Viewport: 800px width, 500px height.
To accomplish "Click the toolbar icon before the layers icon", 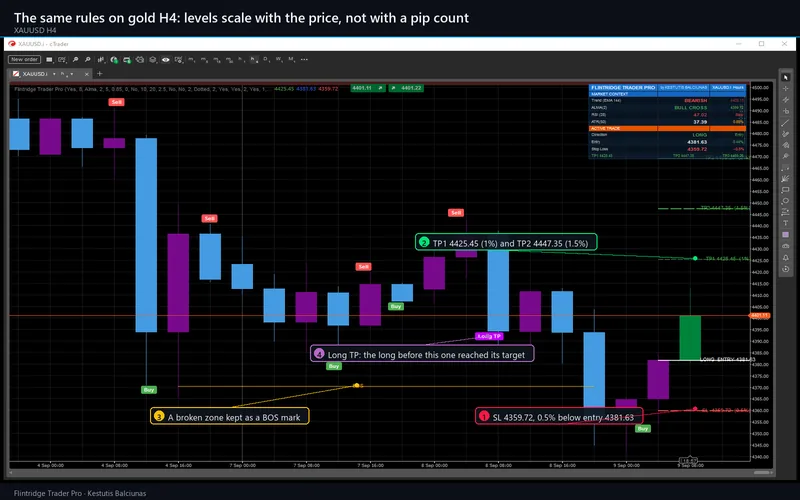I will click(x=139, y=59).
